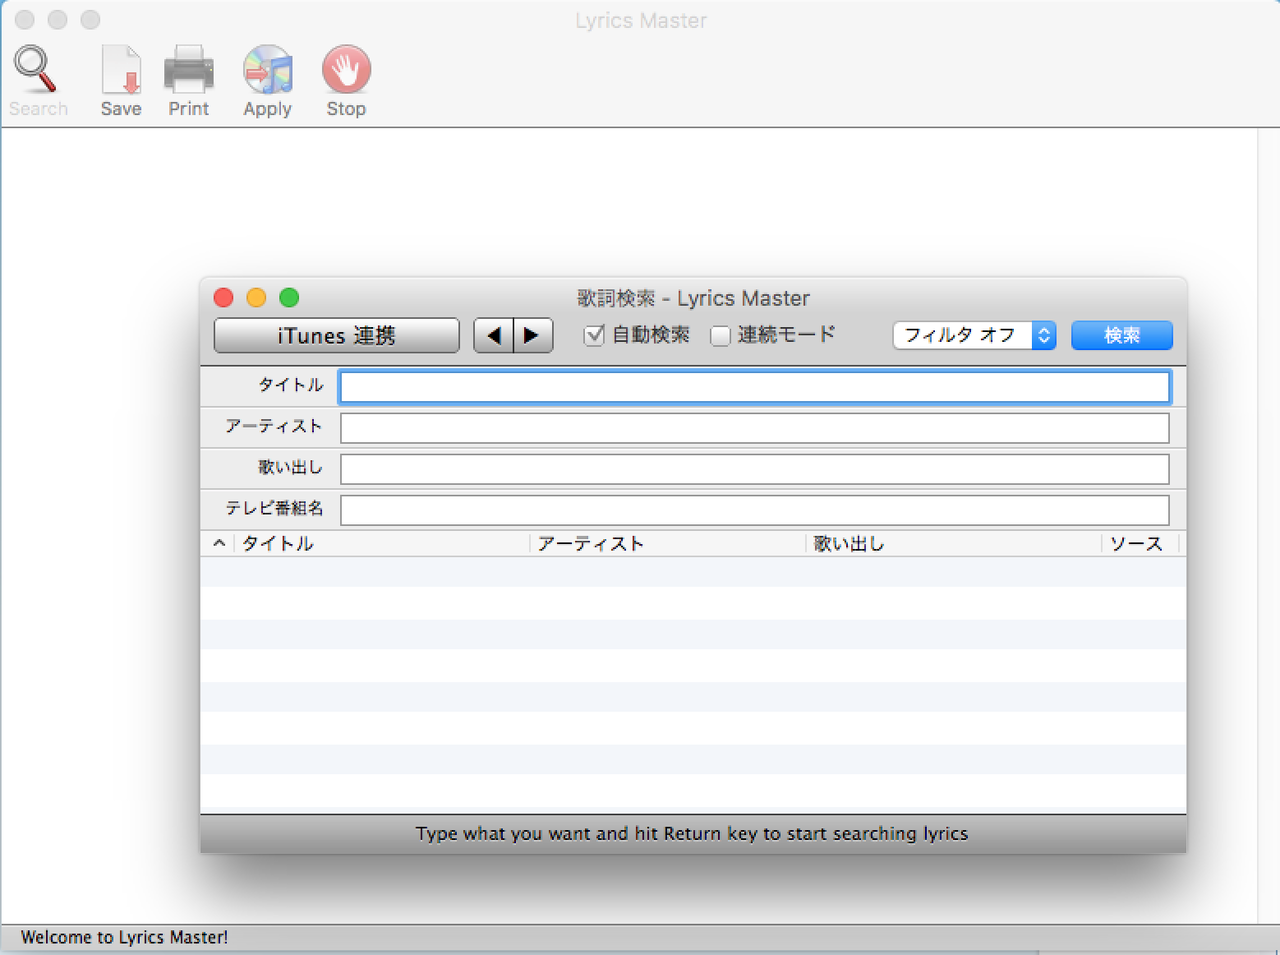Close the 歌詞検索 window with red button
Image resolution: width=1280 pixels, height=955 pixels.
pyautogui.click(x=224, y=297)
